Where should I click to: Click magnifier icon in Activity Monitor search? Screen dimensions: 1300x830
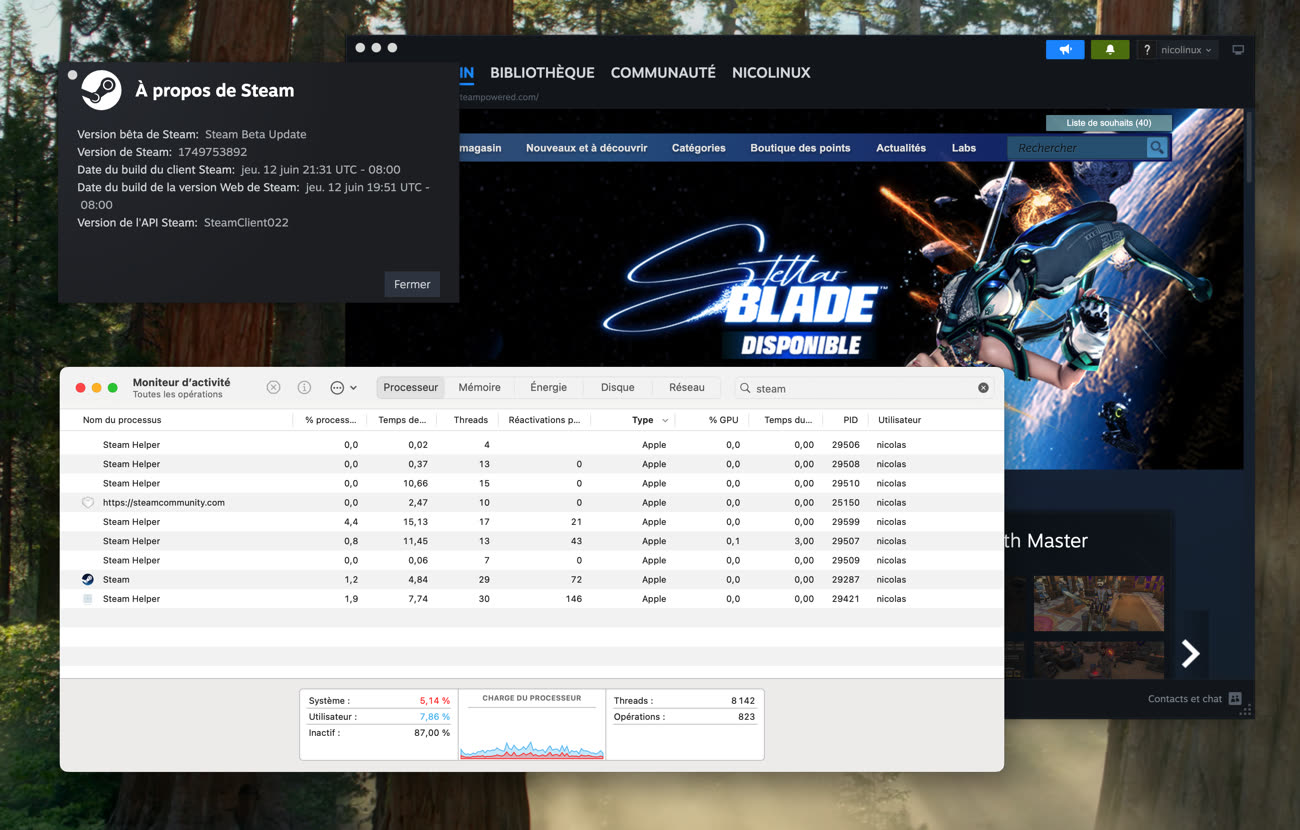(x=746, y=388)
